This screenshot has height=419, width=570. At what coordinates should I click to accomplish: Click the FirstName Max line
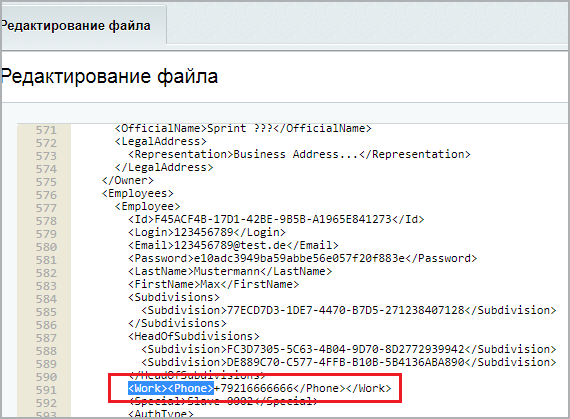pyautogui.click(x=213, y=285)
